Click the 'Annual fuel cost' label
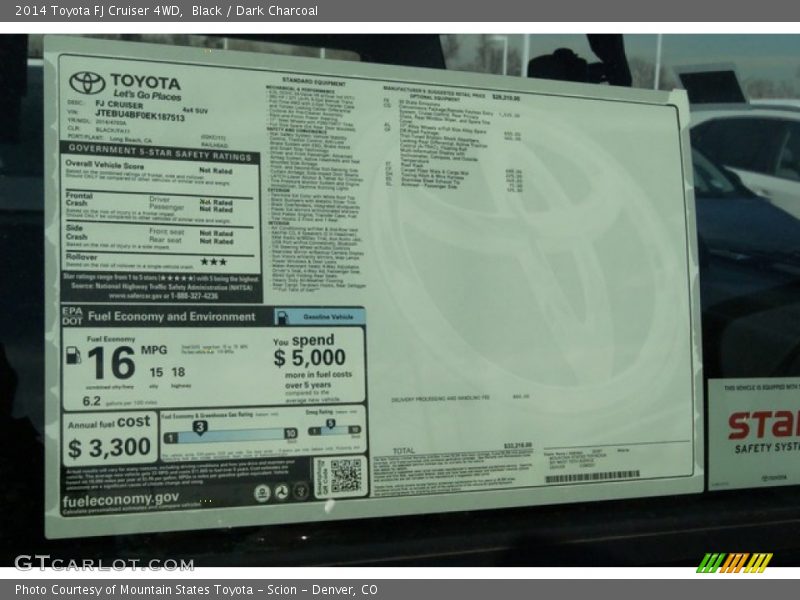800x600 pixels. tap(109, 422)
